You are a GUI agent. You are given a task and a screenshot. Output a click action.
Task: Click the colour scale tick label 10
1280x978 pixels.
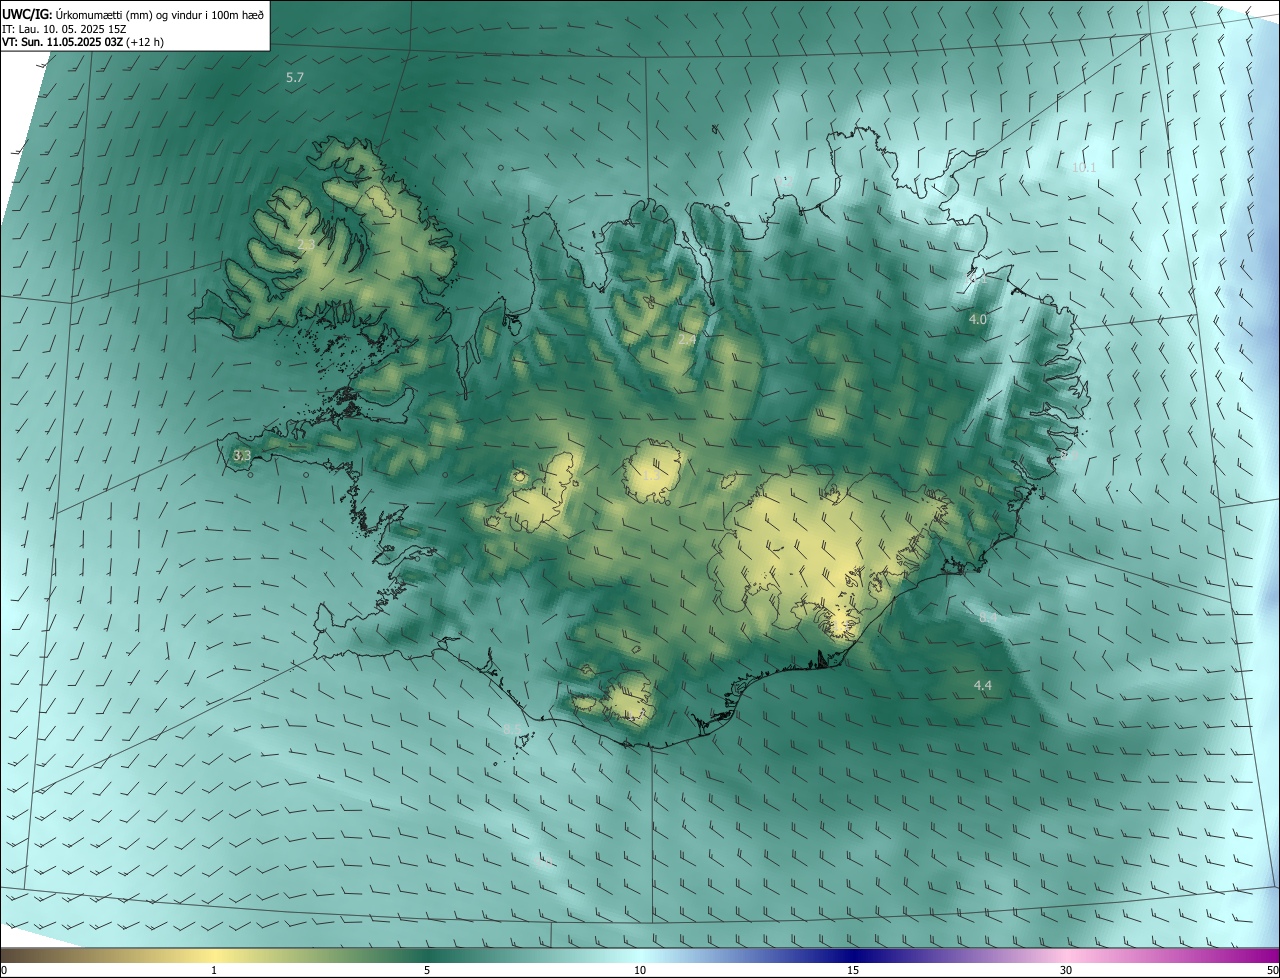coord(640,970)
